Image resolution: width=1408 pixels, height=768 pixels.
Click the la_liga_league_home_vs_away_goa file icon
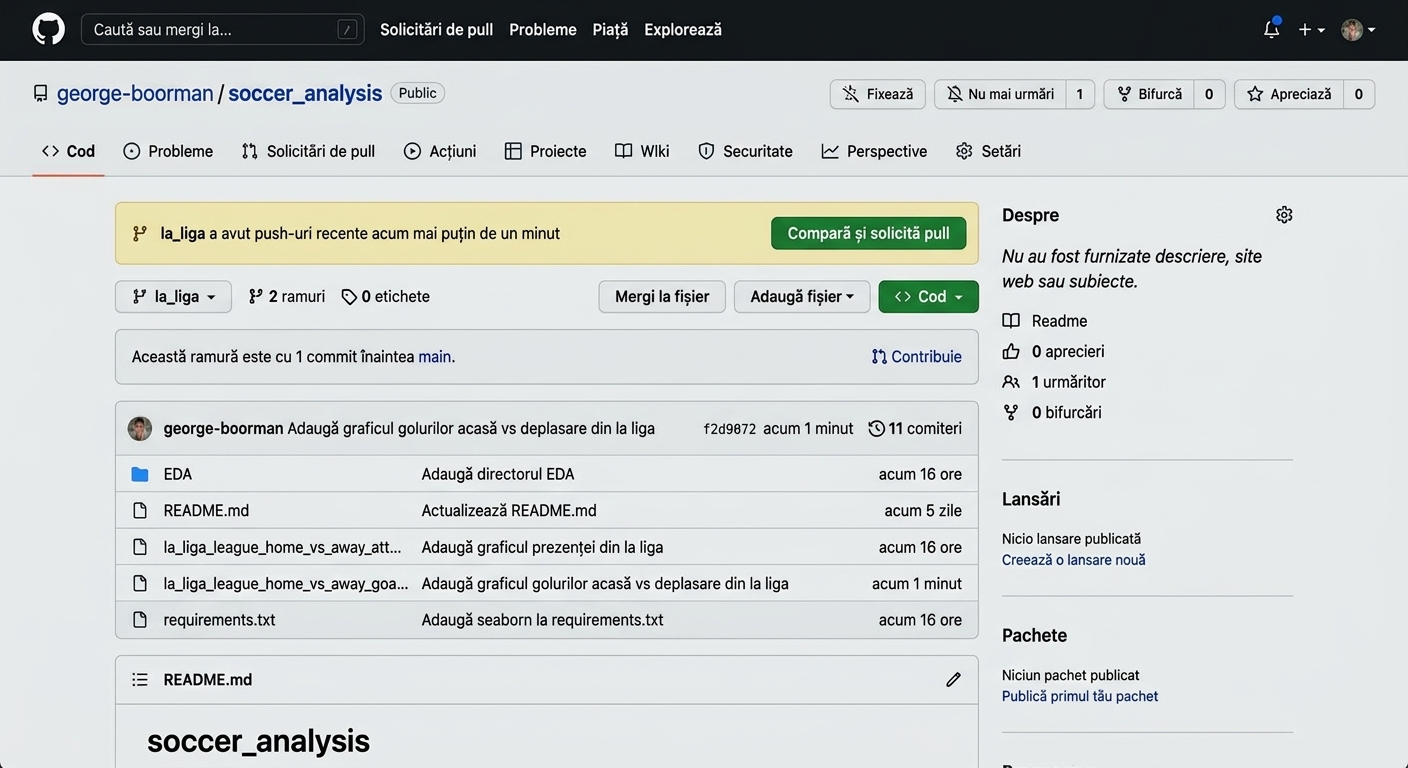pos(140,583)
